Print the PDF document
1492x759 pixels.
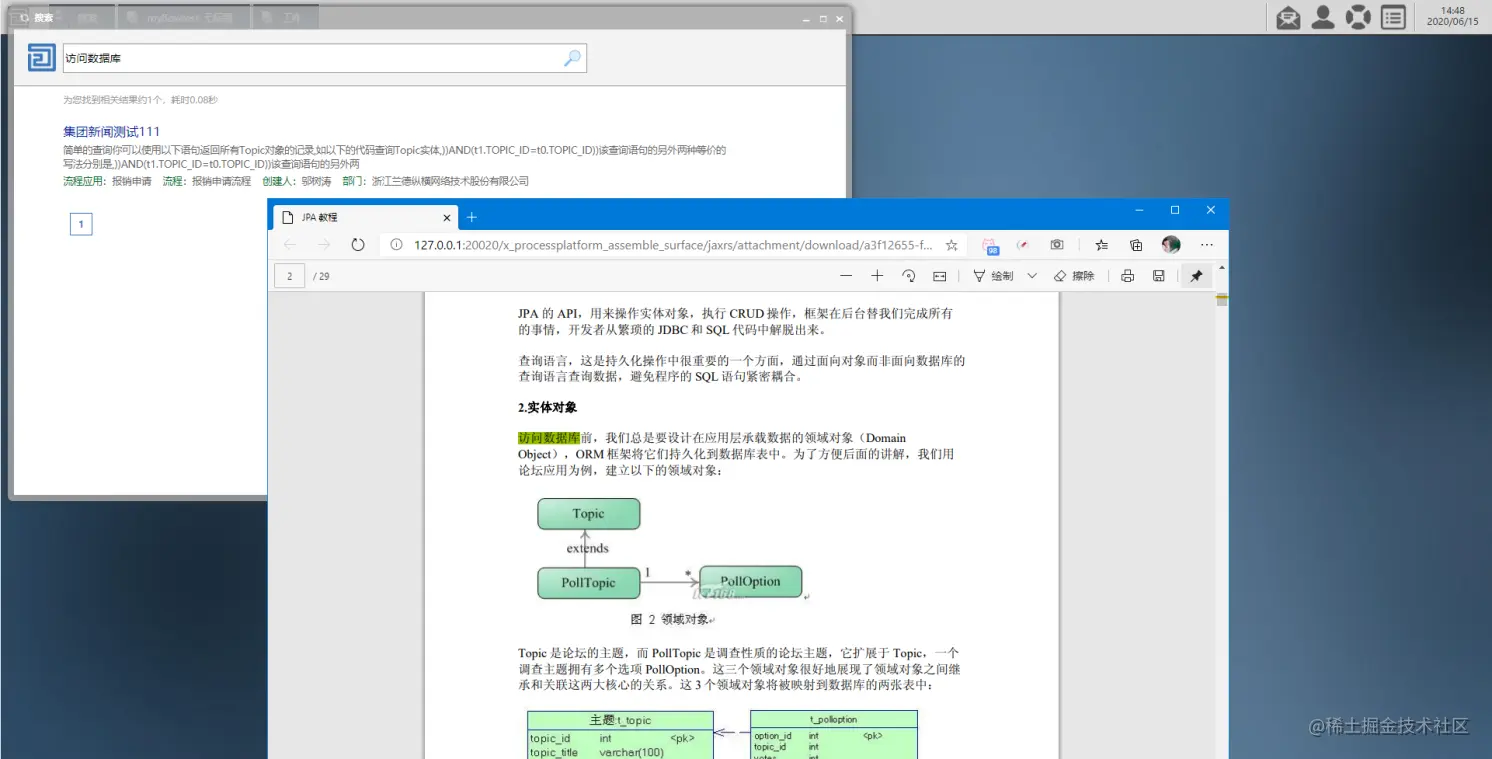1128,275
